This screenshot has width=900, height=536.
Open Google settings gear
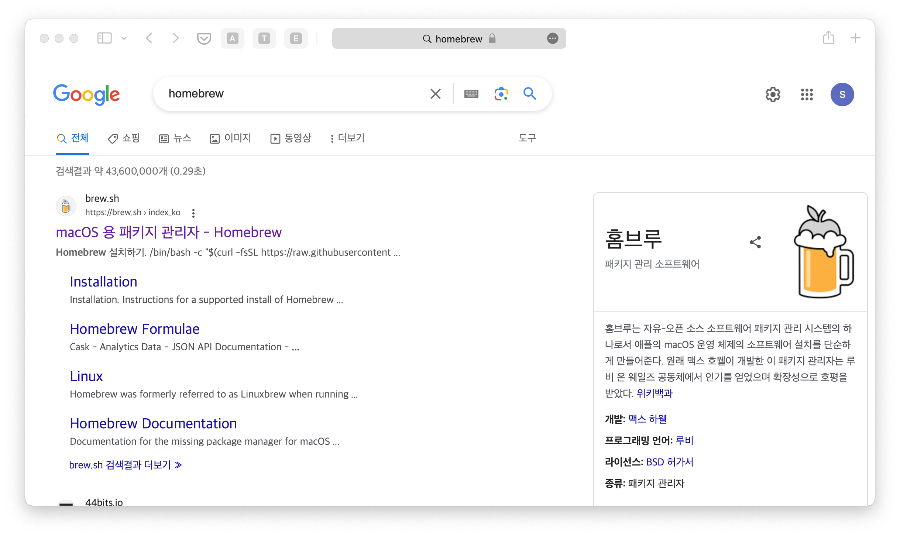tap(773, 94)
